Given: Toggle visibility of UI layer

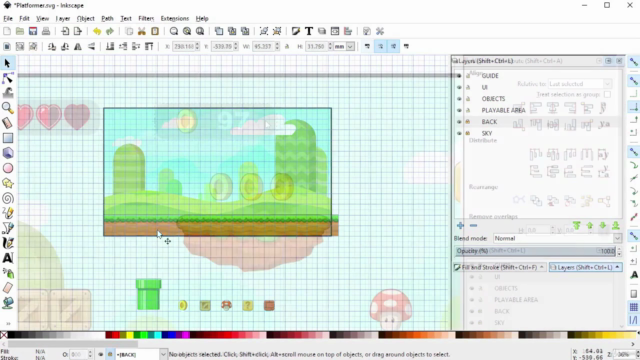Looking at the screenshot, I should 459,87.
